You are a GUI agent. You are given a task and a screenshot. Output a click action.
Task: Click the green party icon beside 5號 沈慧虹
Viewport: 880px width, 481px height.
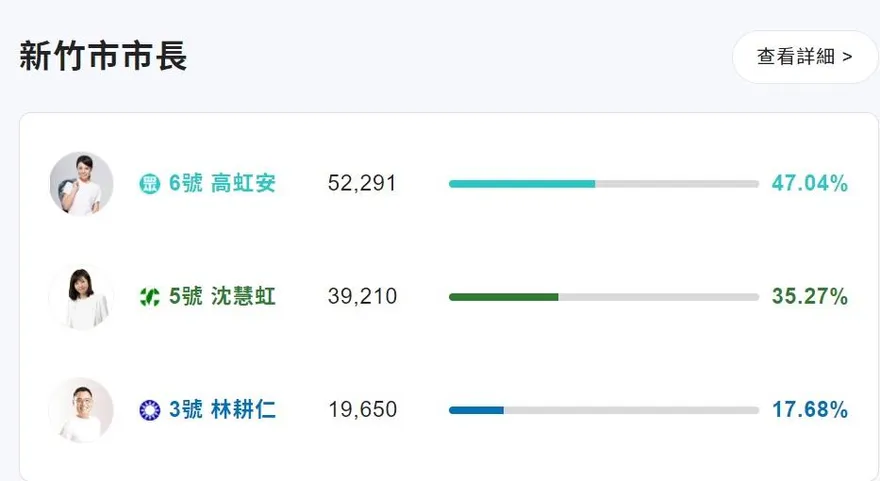(149, 297)
